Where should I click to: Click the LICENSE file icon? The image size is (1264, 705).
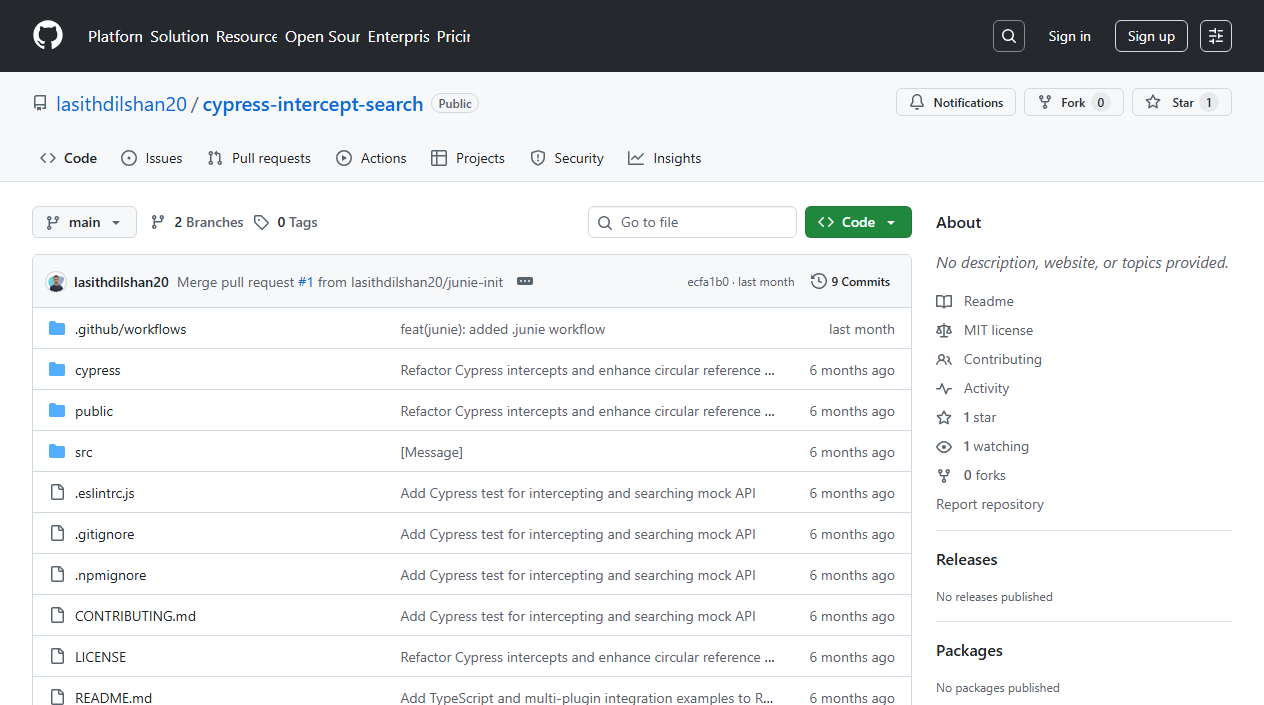pyautogui.click(x=57, y=657)
